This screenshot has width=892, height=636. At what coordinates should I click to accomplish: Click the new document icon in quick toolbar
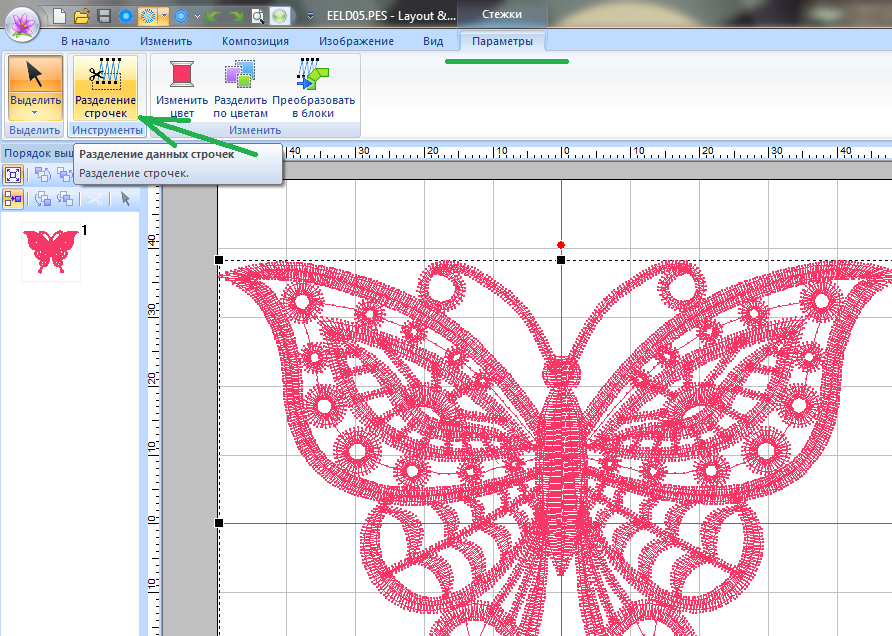(x=60, y=16)
